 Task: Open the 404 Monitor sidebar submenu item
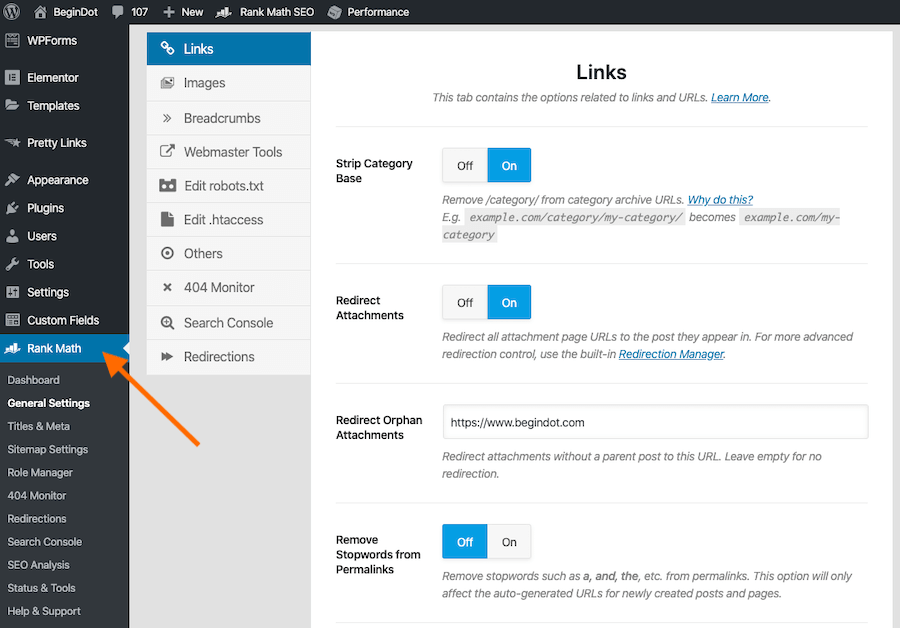[36, 495]
